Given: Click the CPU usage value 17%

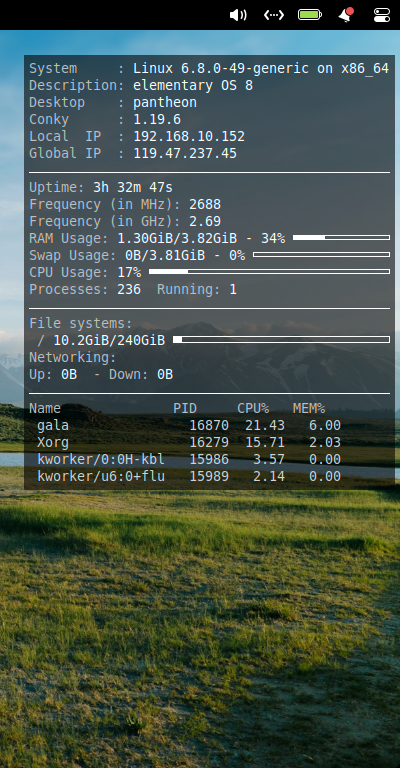Looking at the screenshot, I should tap(129, 272).
